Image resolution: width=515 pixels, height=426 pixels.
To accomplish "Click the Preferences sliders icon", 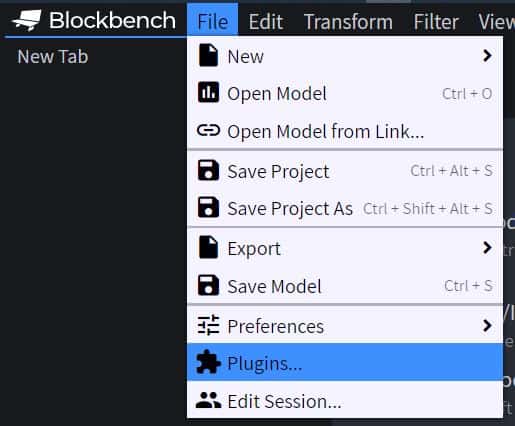I will pyautogui.click(x=208, y=325).
